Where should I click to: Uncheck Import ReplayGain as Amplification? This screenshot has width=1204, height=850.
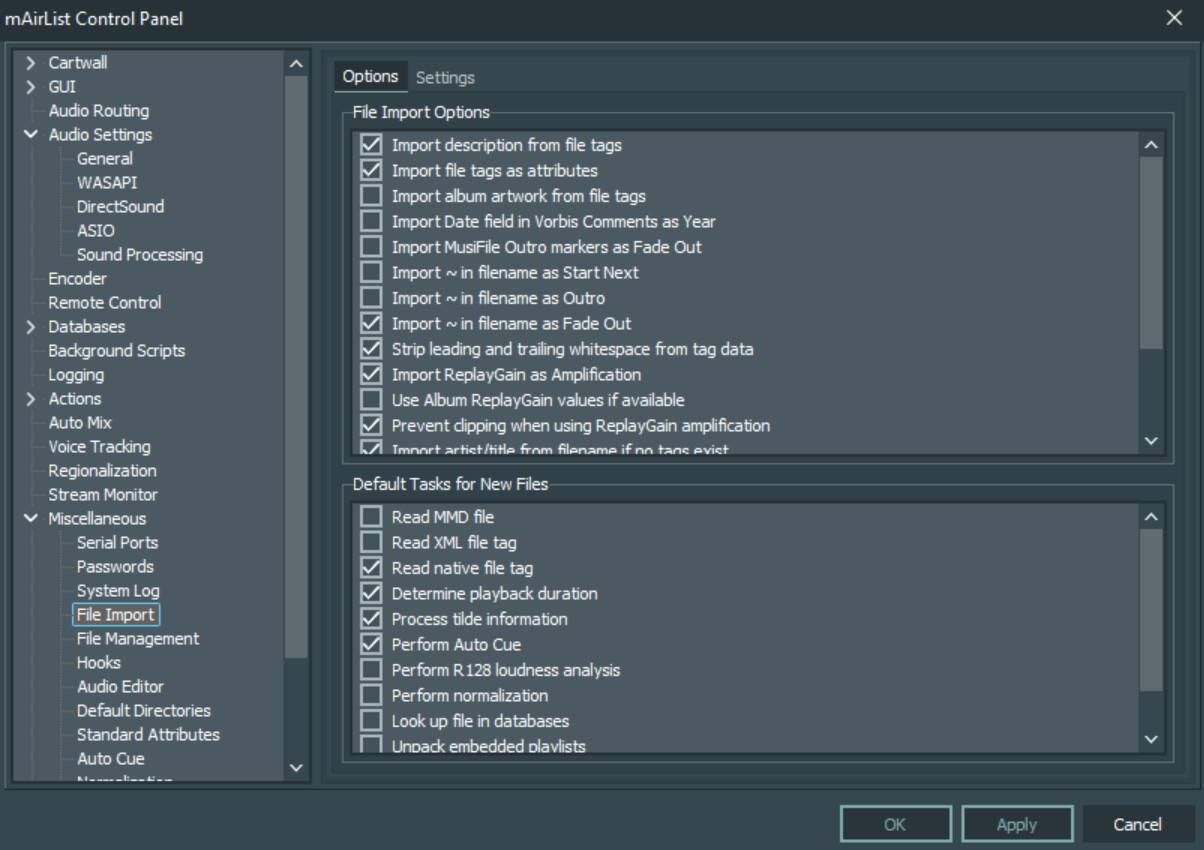tap(371, 374)
